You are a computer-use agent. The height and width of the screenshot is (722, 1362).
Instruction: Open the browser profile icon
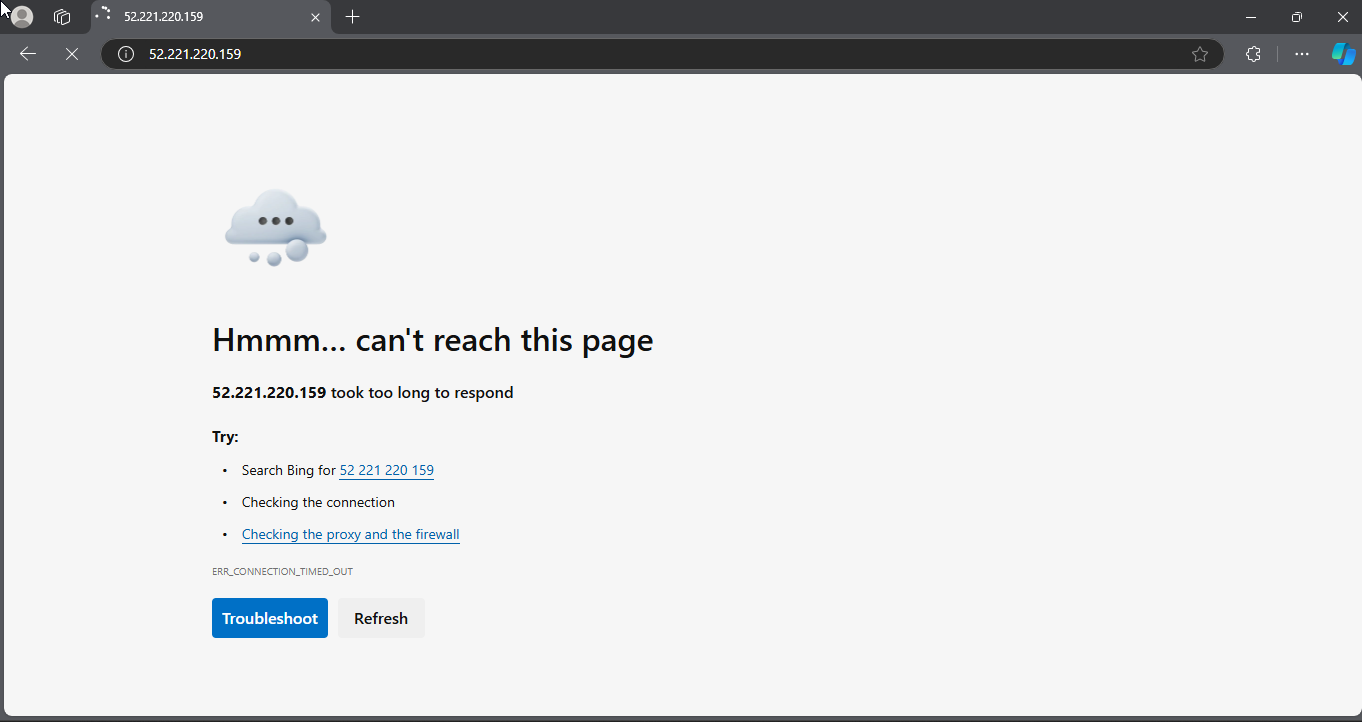coord(22,17)
